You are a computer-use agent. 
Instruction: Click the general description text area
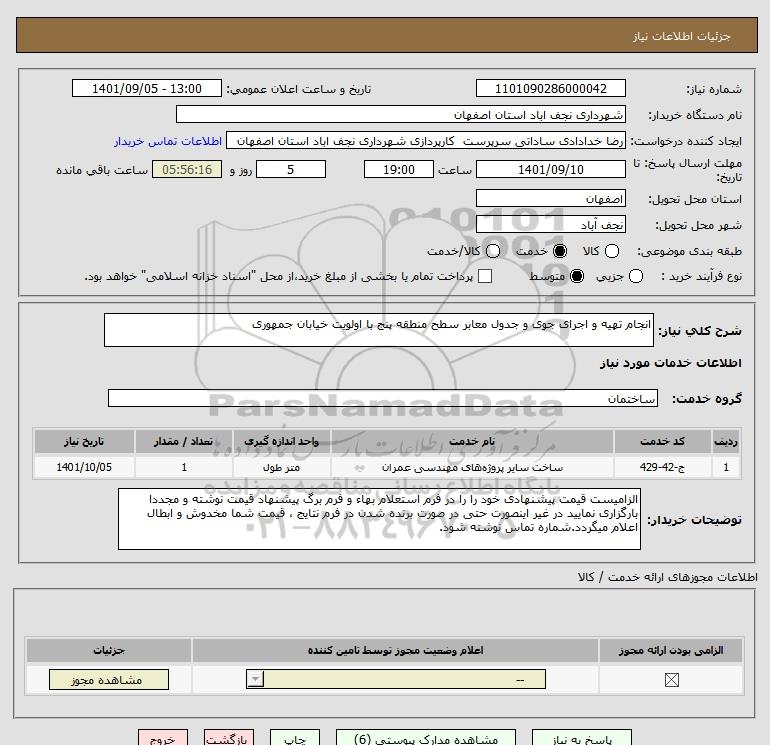coord(379,330)
